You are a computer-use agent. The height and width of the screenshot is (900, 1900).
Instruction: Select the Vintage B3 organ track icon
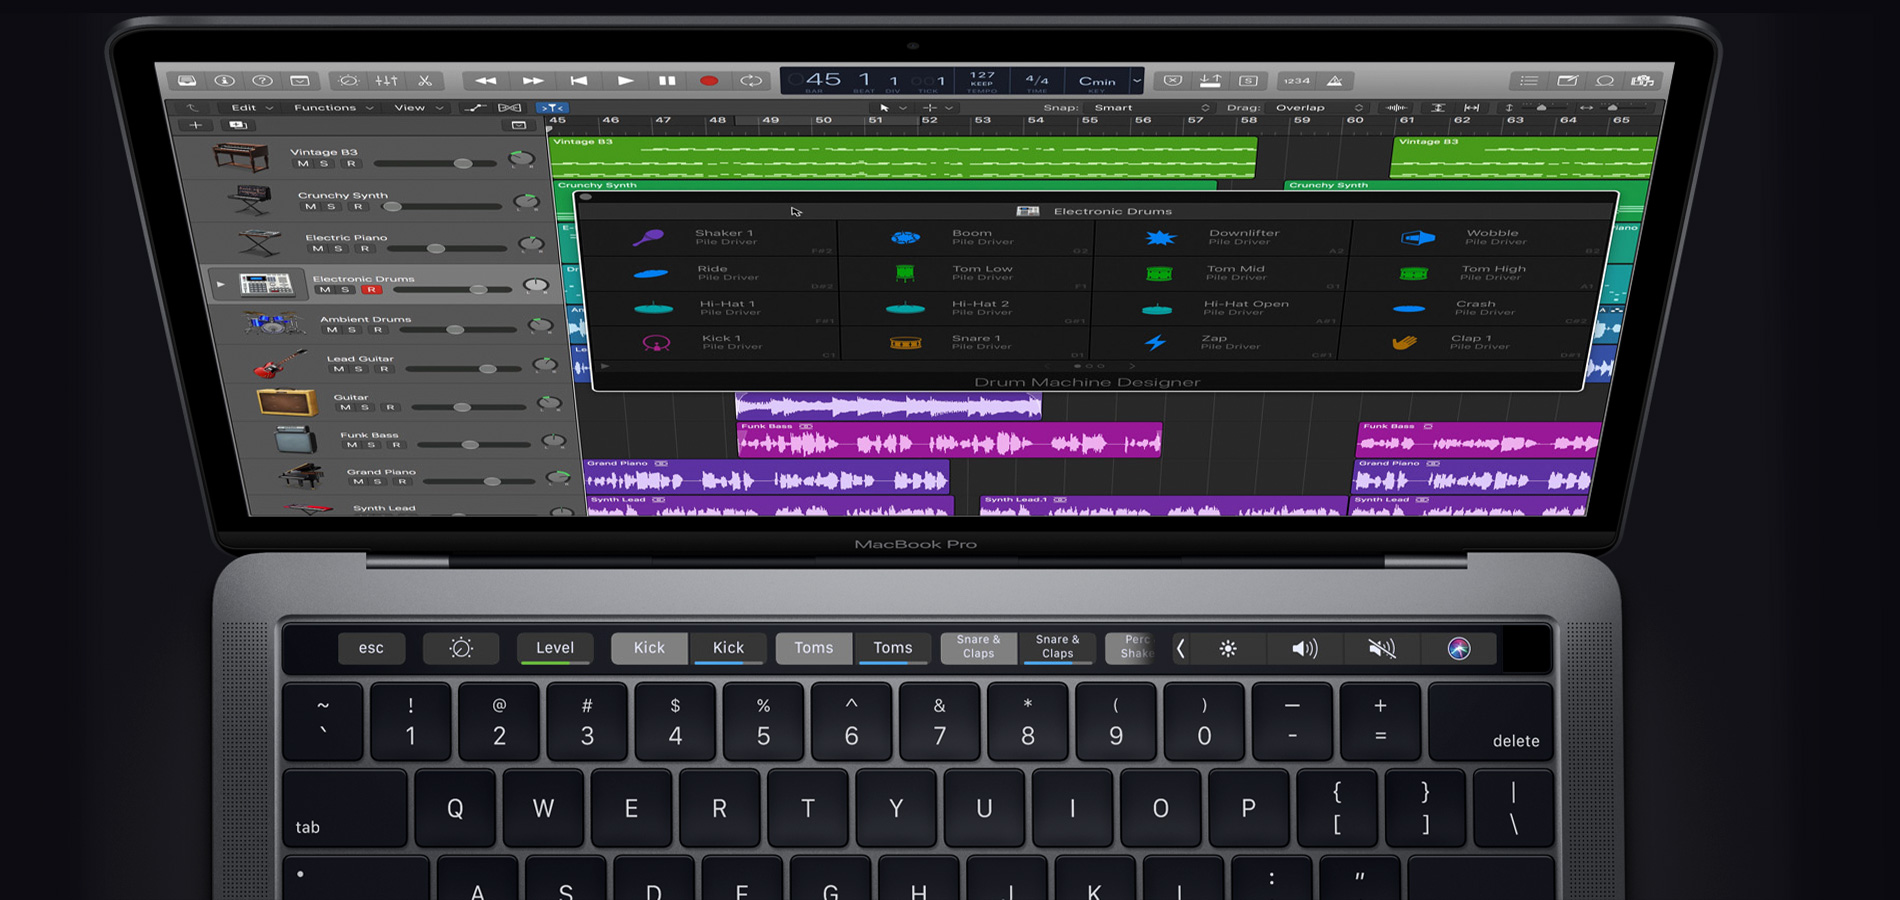point(241,157)
